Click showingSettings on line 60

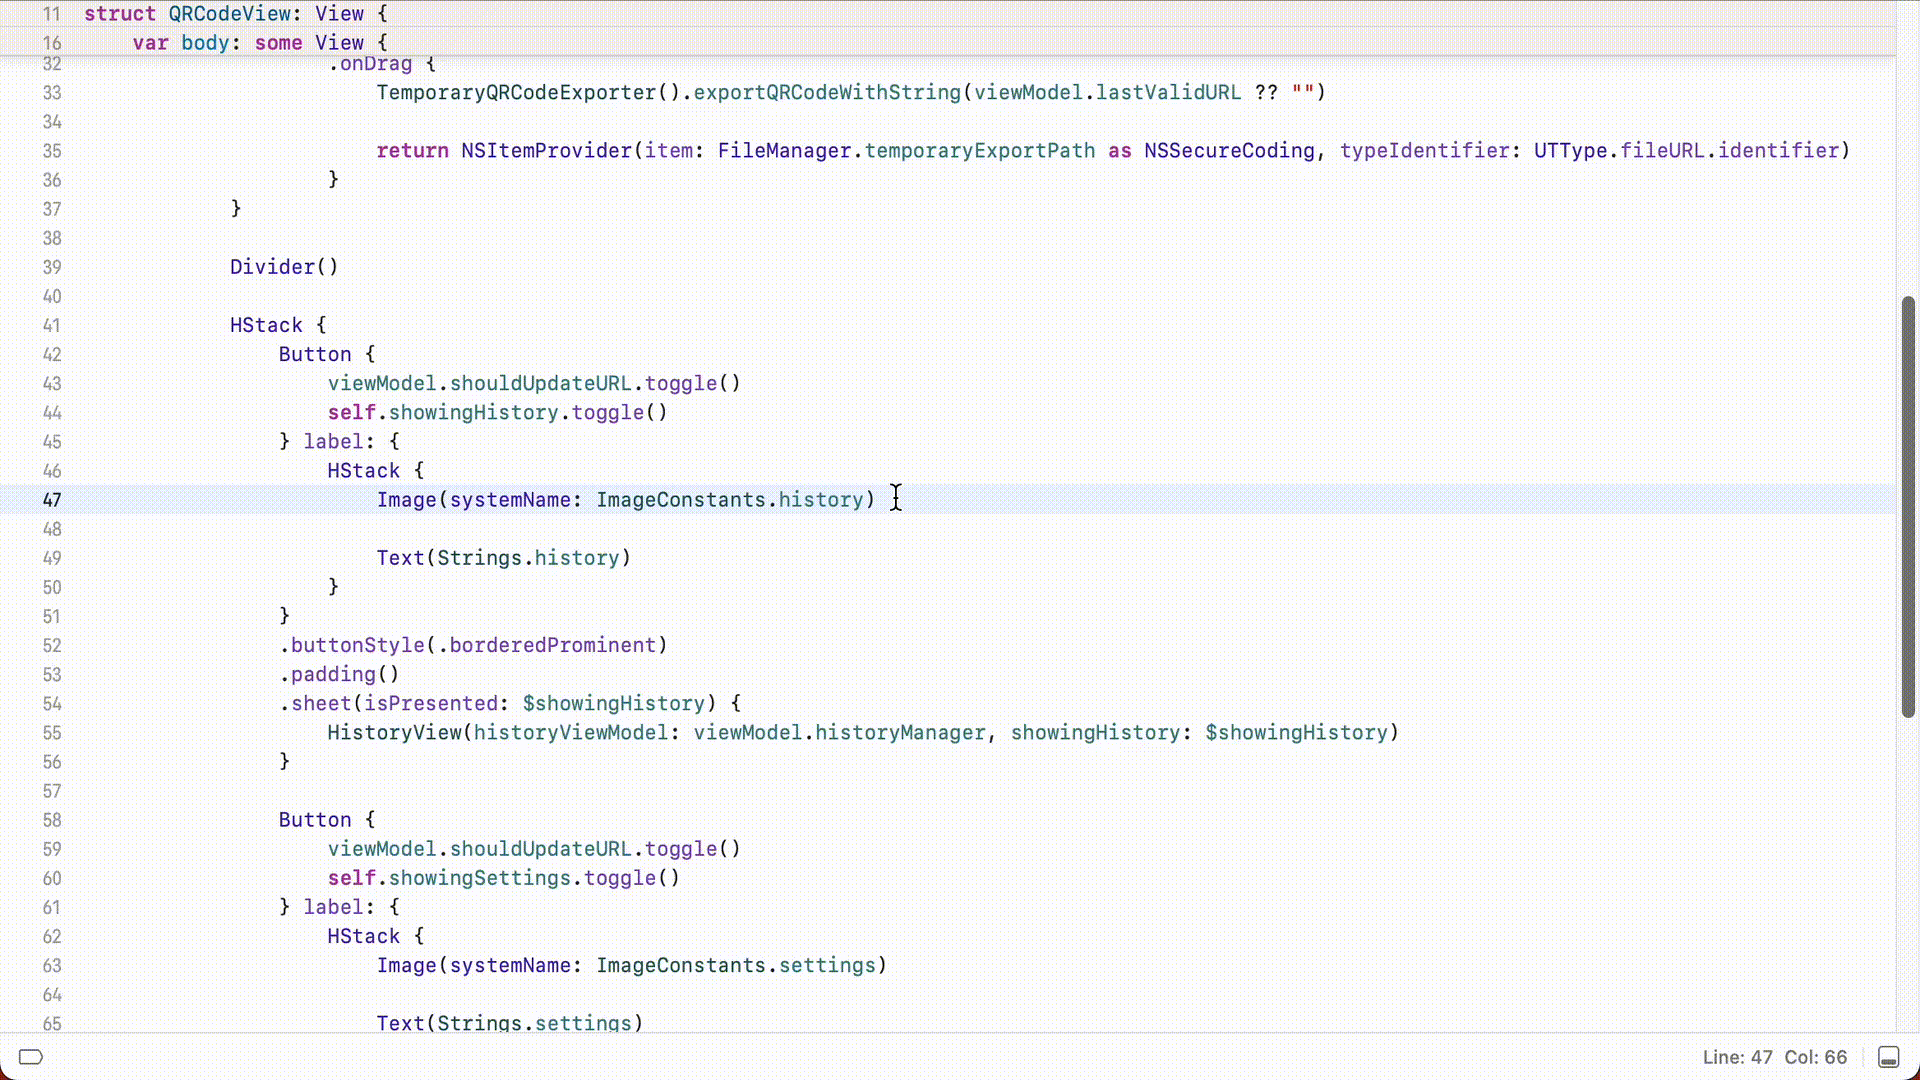pos(480,877)
